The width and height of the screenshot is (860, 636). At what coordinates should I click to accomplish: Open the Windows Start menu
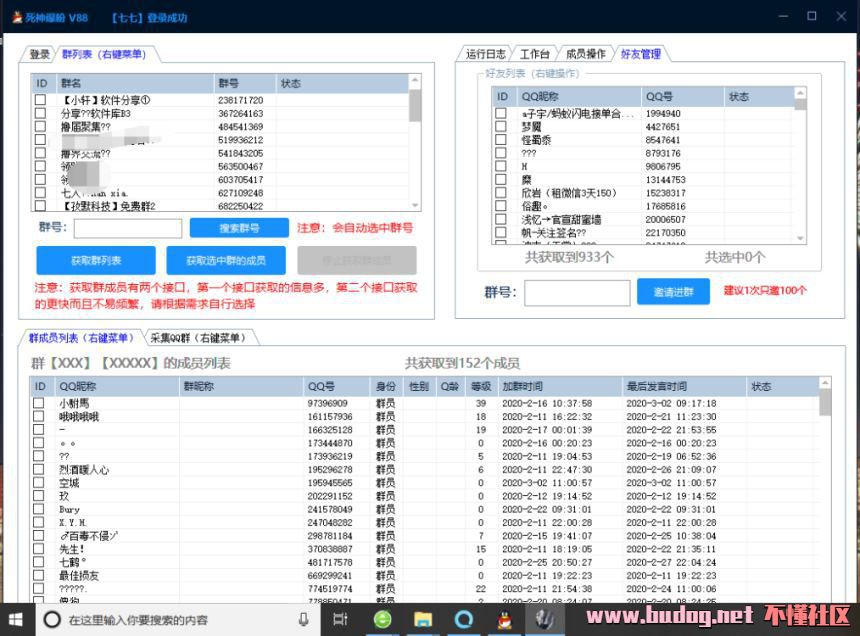click(x=15, y=620)
